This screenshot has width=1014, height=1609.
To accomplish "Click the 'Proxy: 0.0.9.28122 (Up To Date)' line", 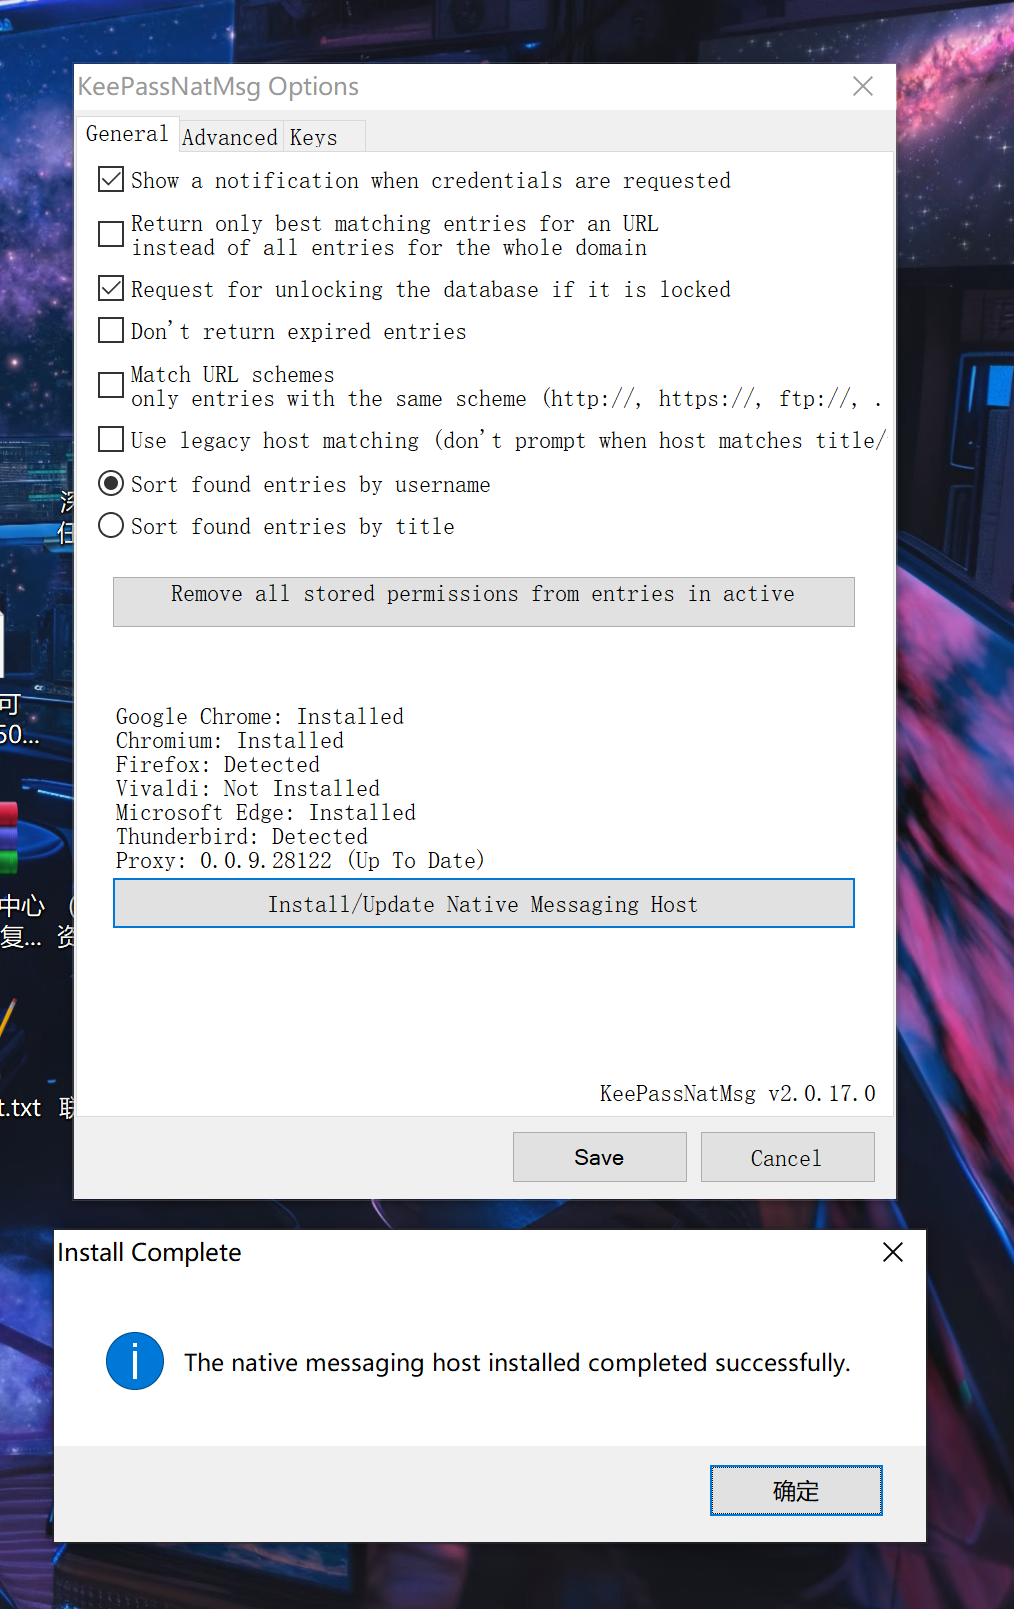I will tap(300, 860).
